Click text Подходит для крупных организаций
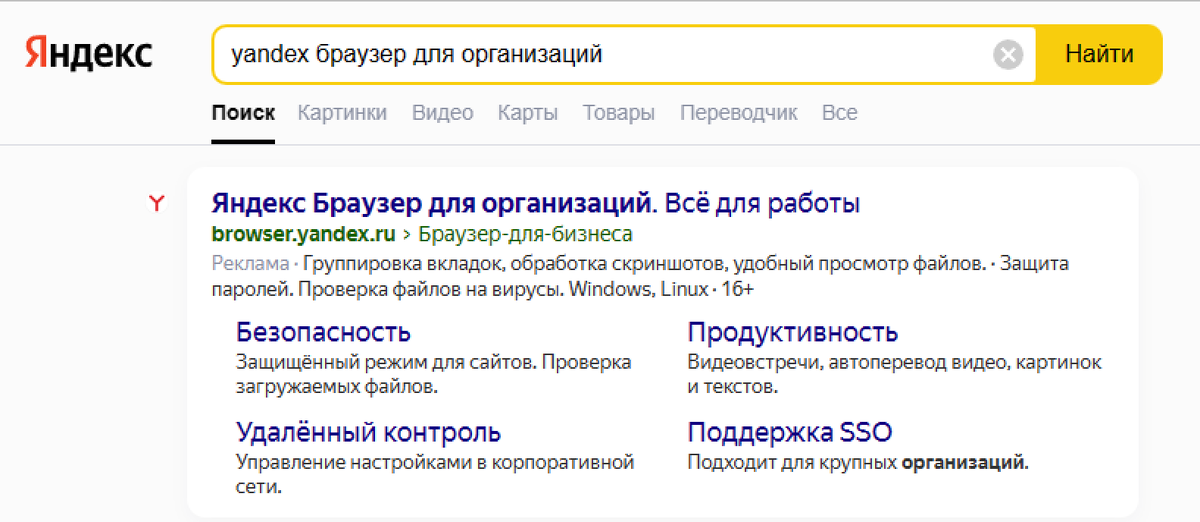Viewport: 1200px width, 522px height. [858, 463]
